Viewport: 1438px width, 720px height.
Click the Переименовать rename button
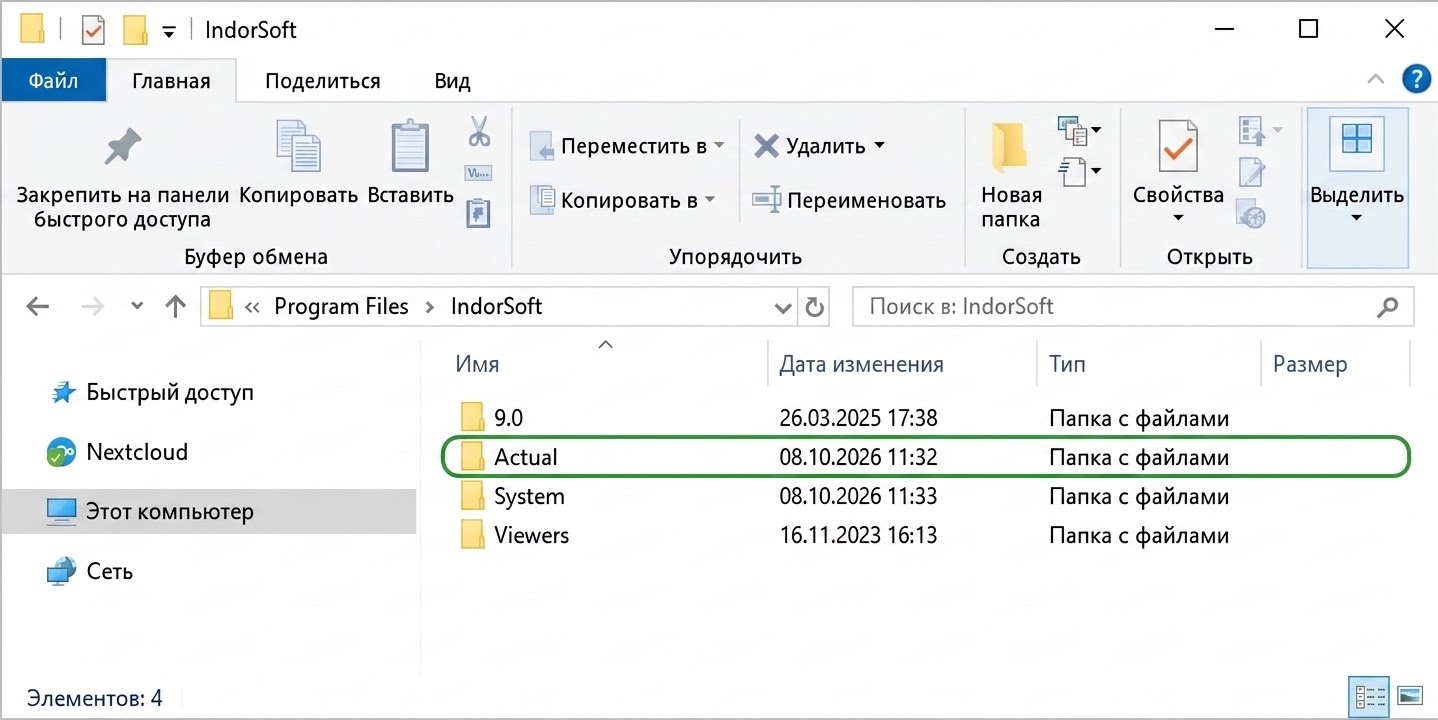[849, 200]
